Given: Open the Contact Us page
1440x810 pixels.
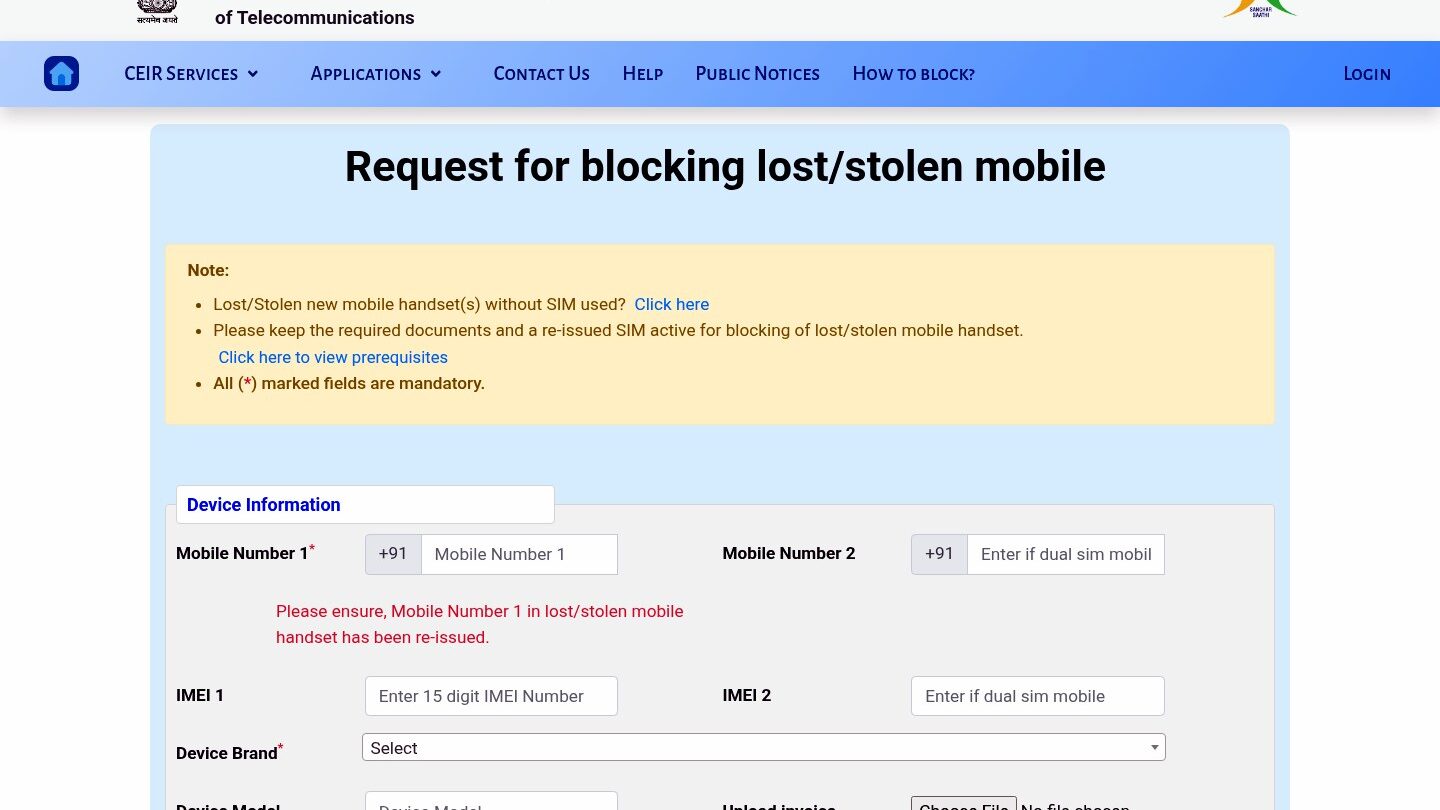Looking at the screenshot, I should [541, 74].
